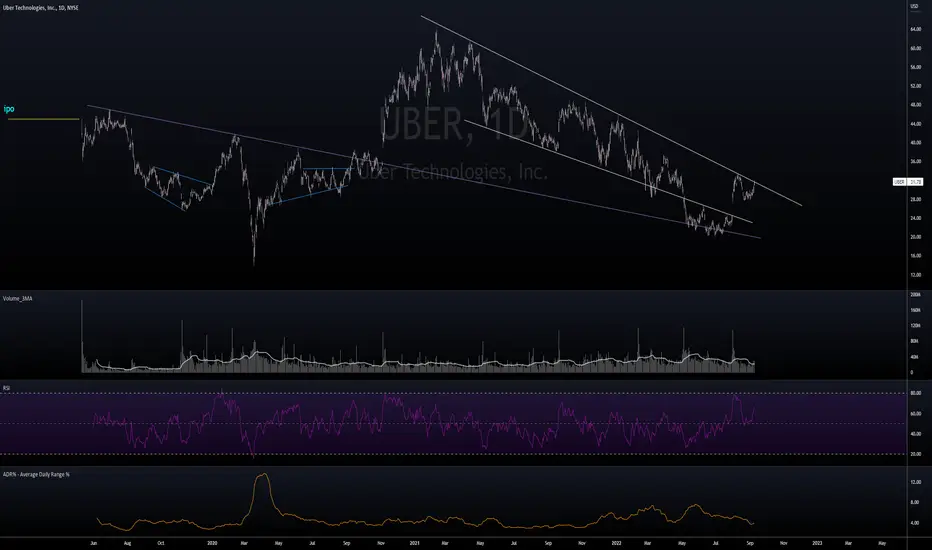This screenshot has height=550, width=932.
Task: Click the UBER current price label on the price axis
Action: (x=908, y=182)
